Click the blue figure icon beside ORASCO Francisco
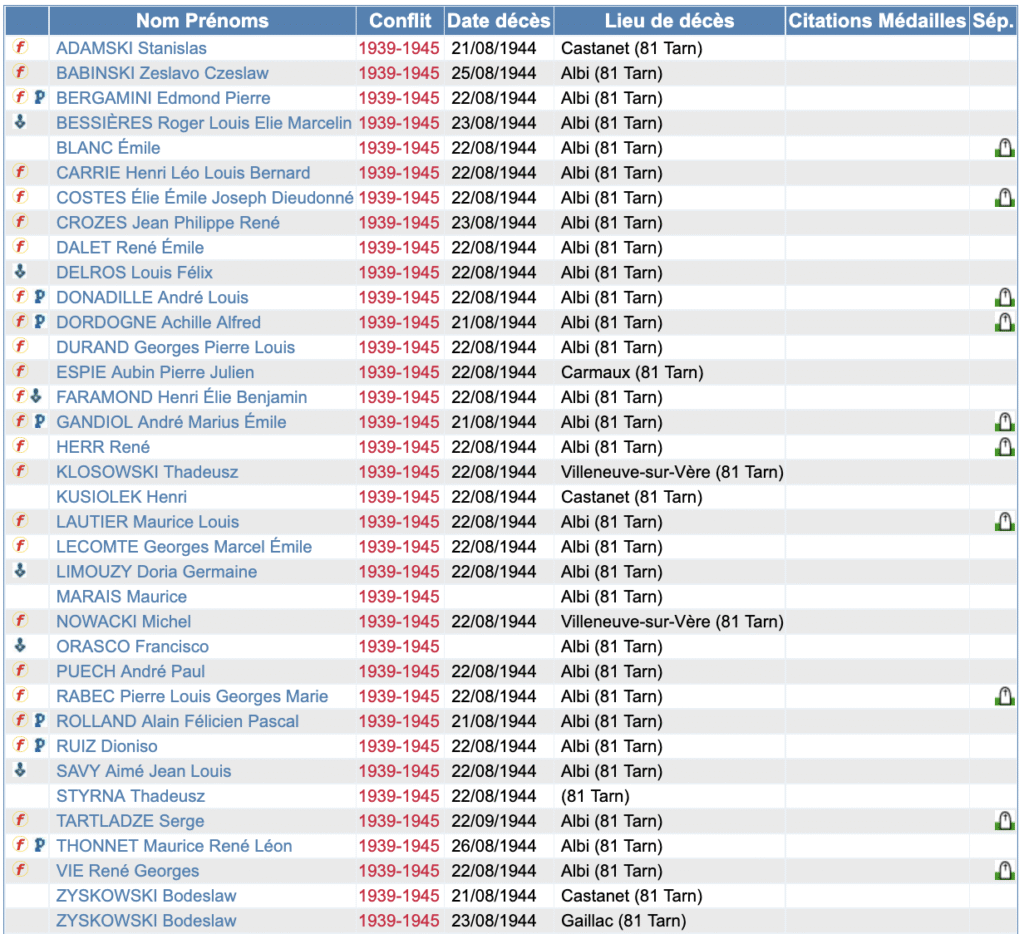1024x934 pixels. pyautogui.click(x=20, y=645)
